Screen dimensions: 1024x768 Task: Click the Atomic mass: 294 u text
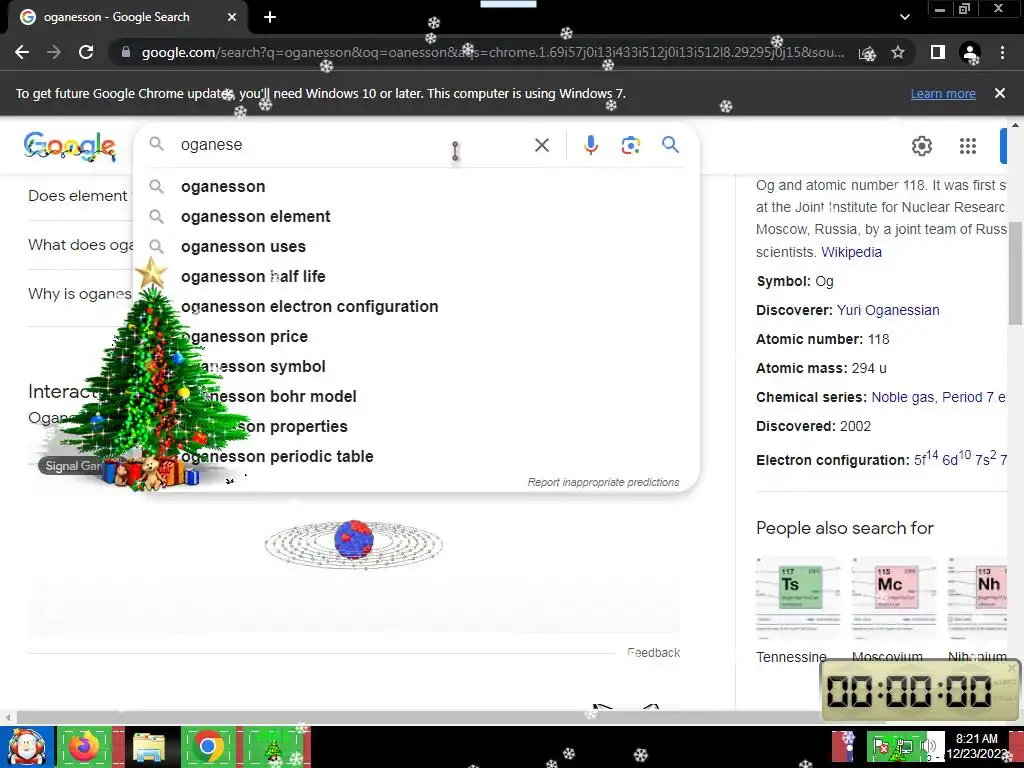(821, 368)
